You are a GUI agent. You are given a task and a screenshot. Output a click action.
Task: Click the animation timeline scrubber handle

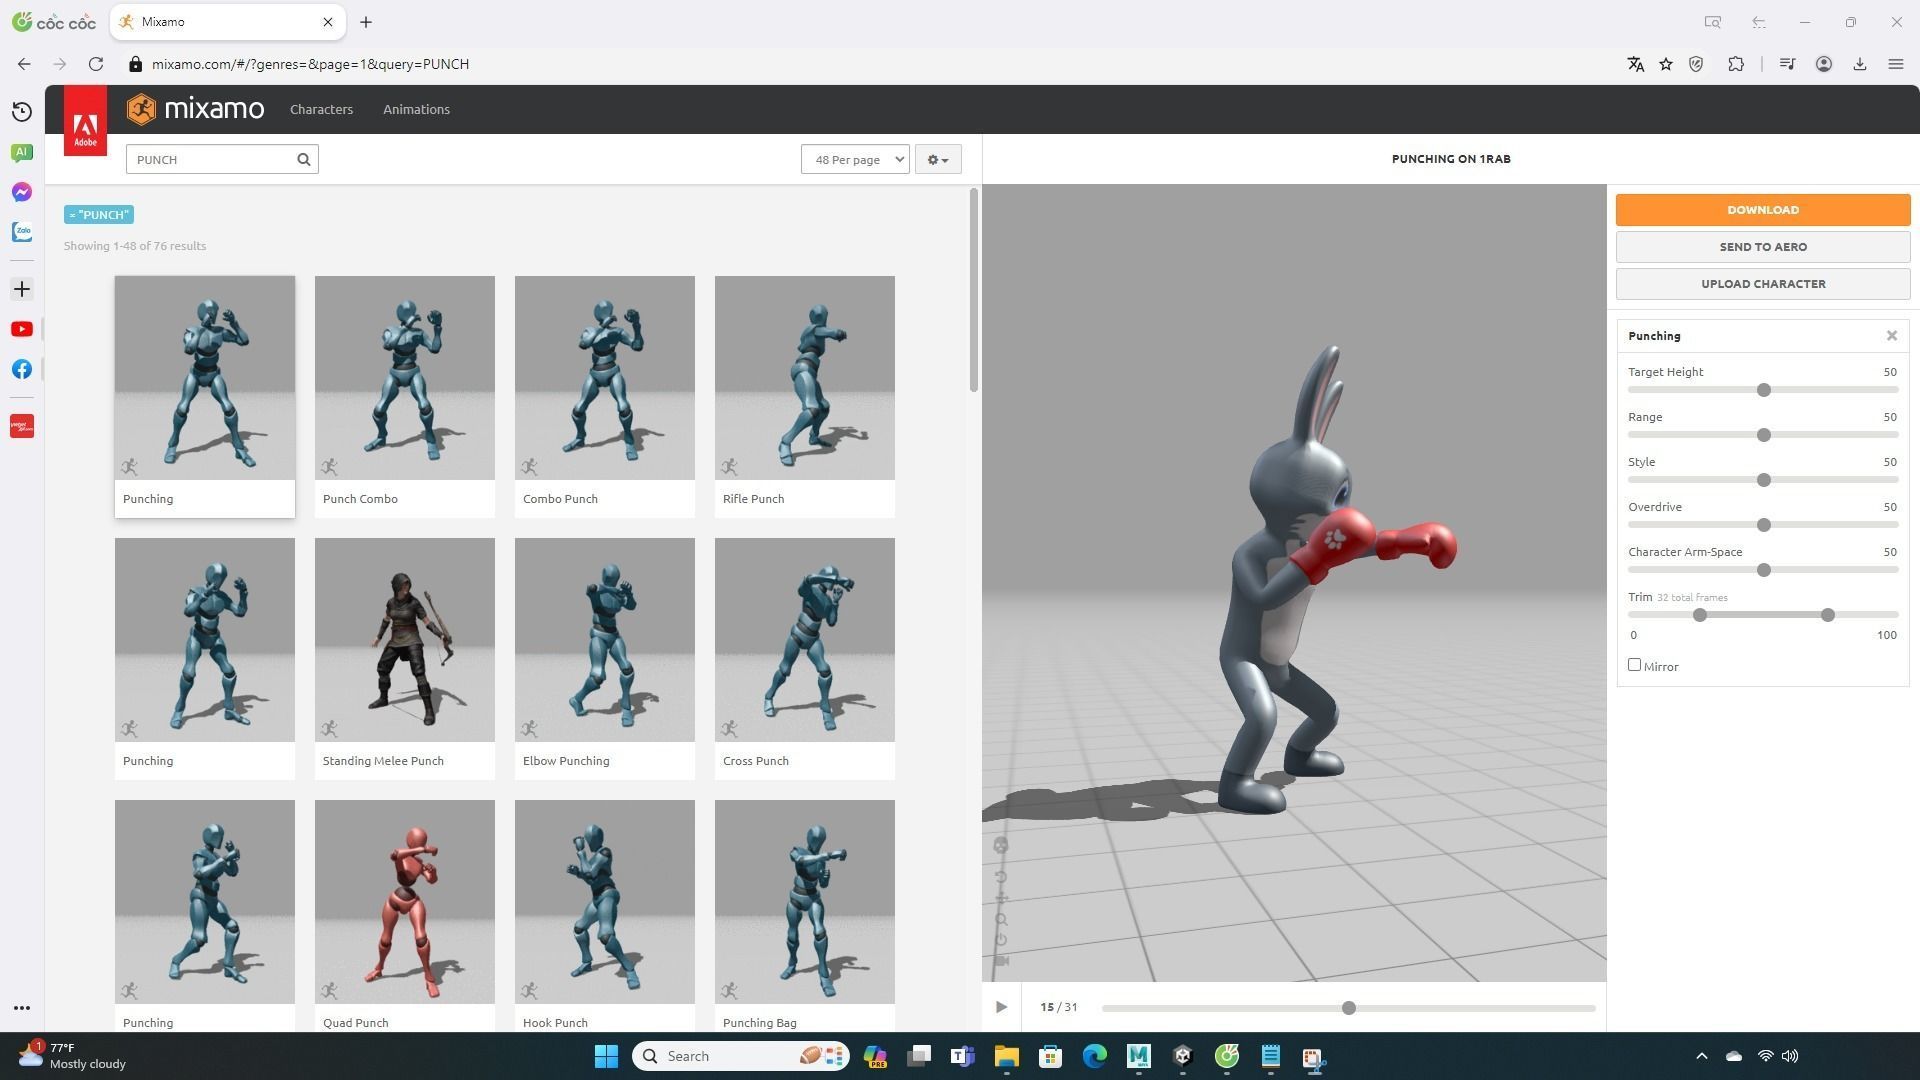1349,1008
